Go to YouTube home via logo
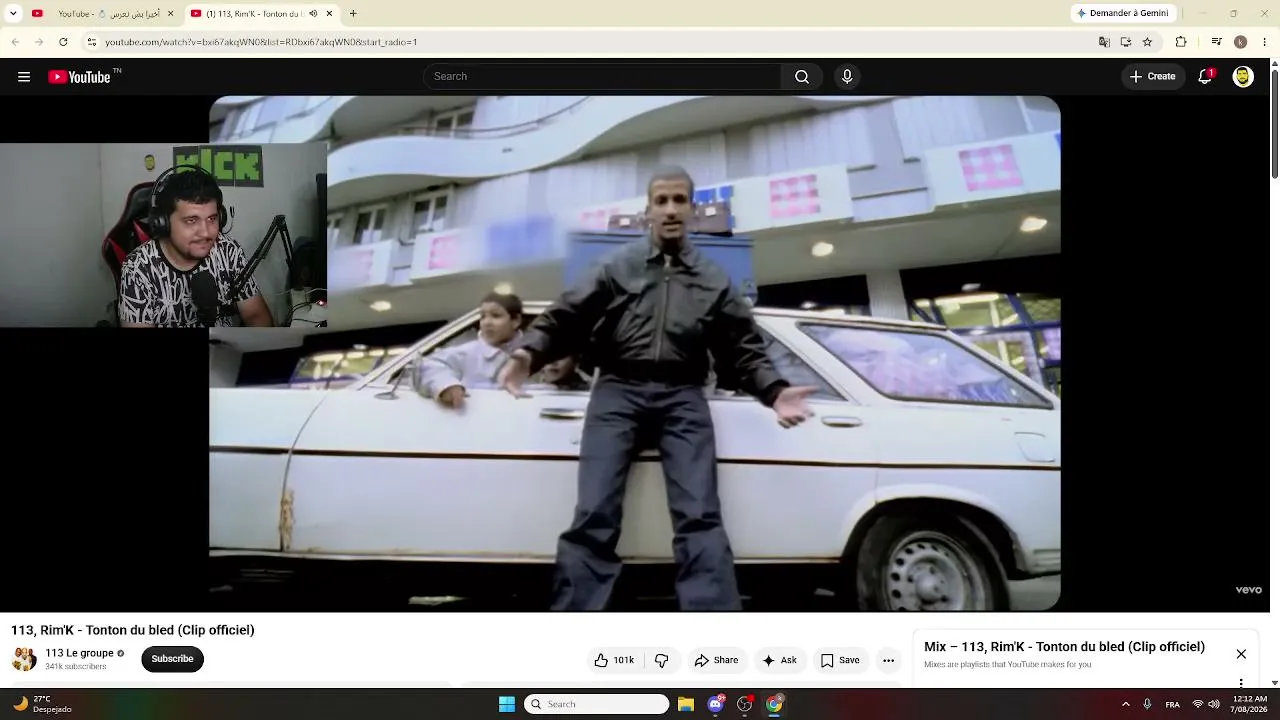The image size is (1280, 720). point(80,77)
